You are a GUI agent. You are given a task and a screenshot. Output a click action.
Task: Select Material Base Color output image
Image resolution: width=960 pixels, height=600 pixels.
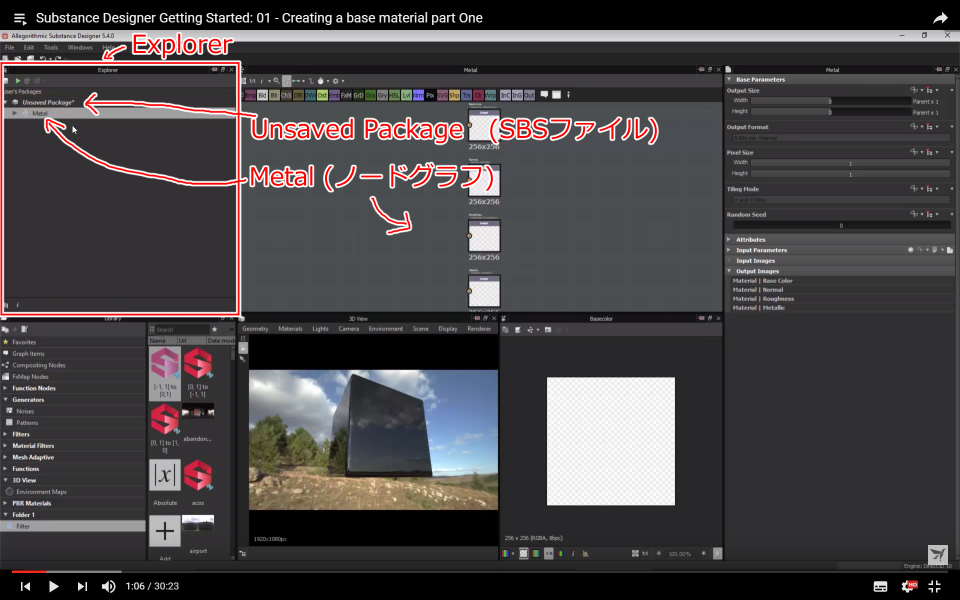762,280
